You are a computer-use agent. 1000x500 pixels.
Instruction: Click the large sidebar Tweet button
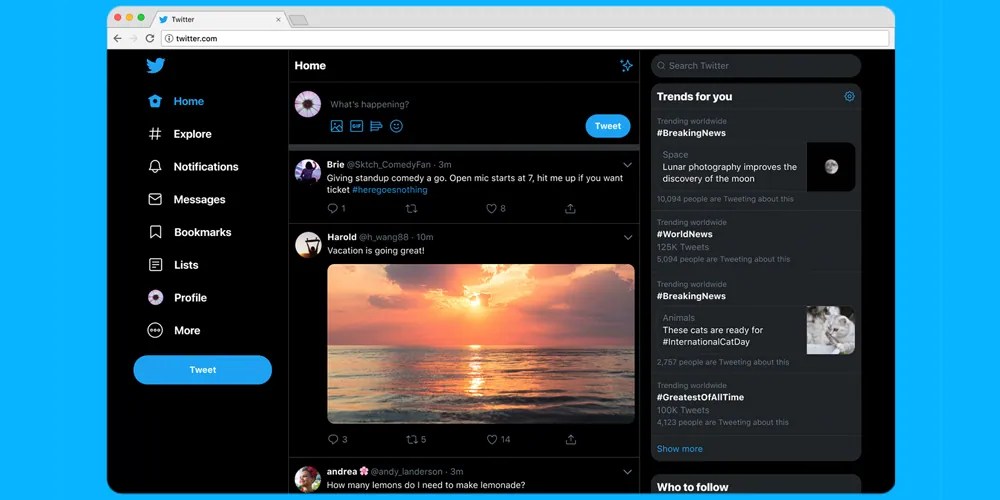pos(203,370)
